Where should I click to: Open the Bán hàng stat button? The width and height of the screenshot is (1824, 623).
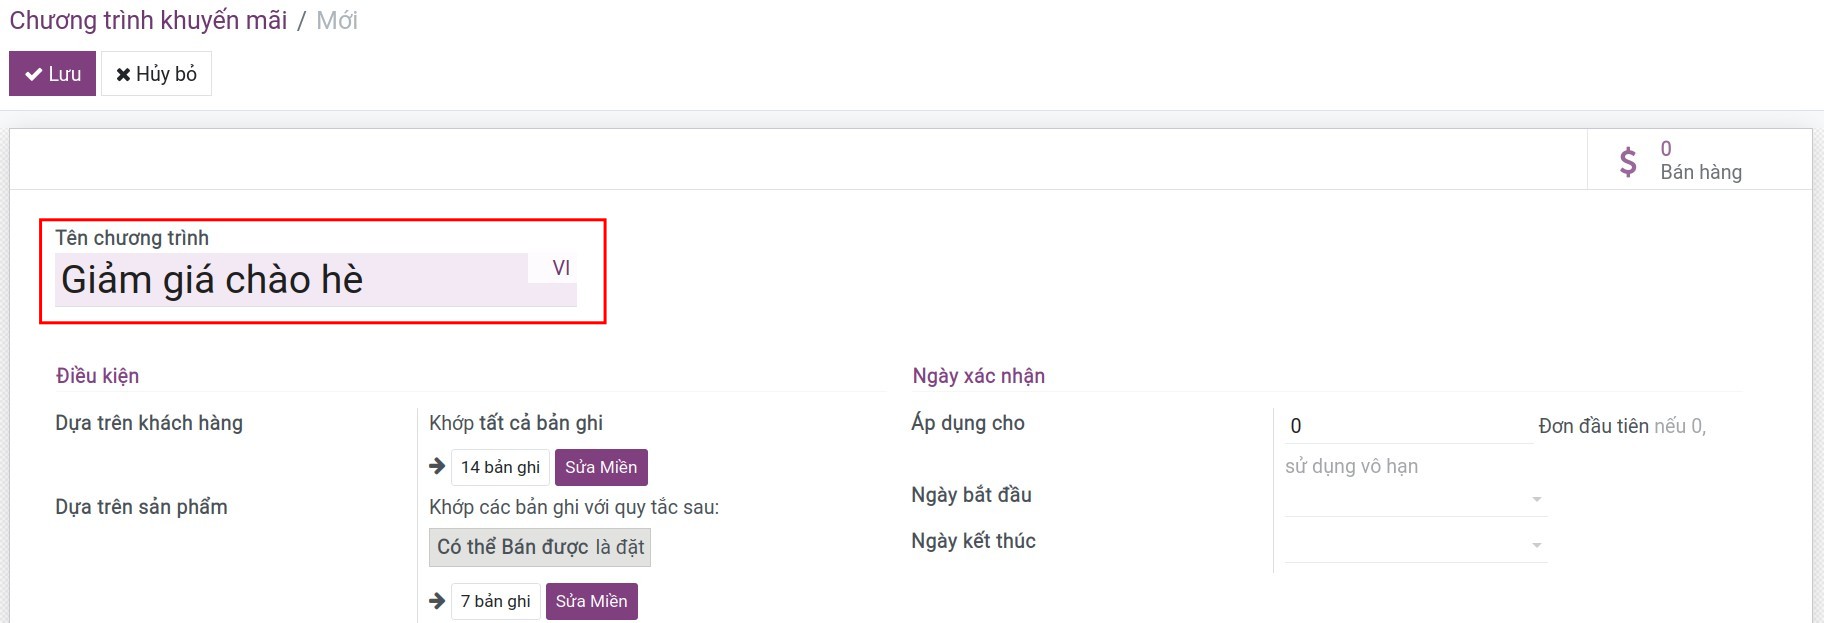tap(1699, 160)
